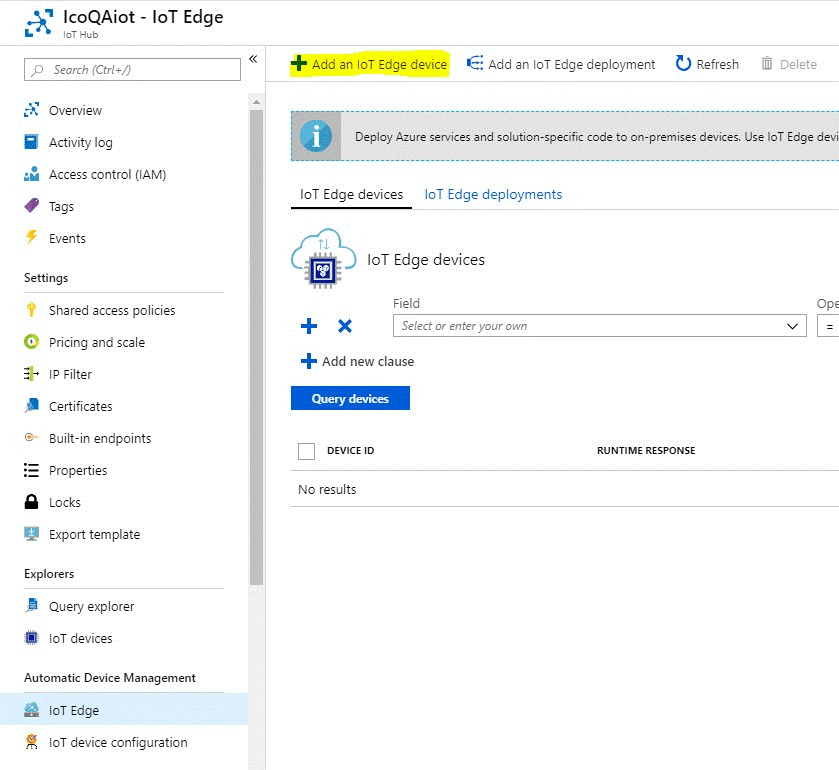Click the Overview icon in sidebar
Viewport: 839px width, 770px height.
[x=31, y=110]
